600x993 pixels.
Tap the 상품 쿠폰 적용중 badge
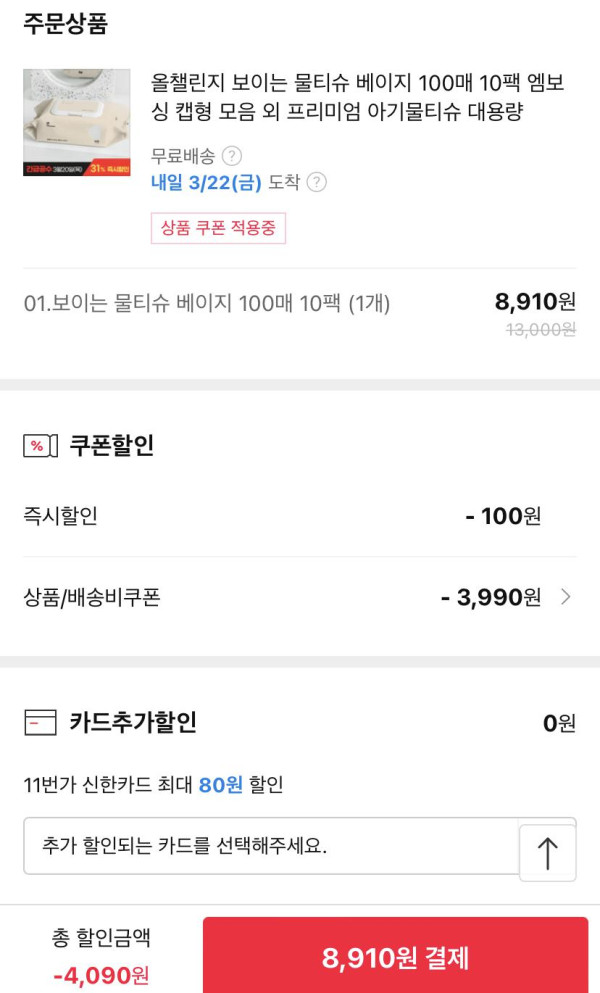218,228
